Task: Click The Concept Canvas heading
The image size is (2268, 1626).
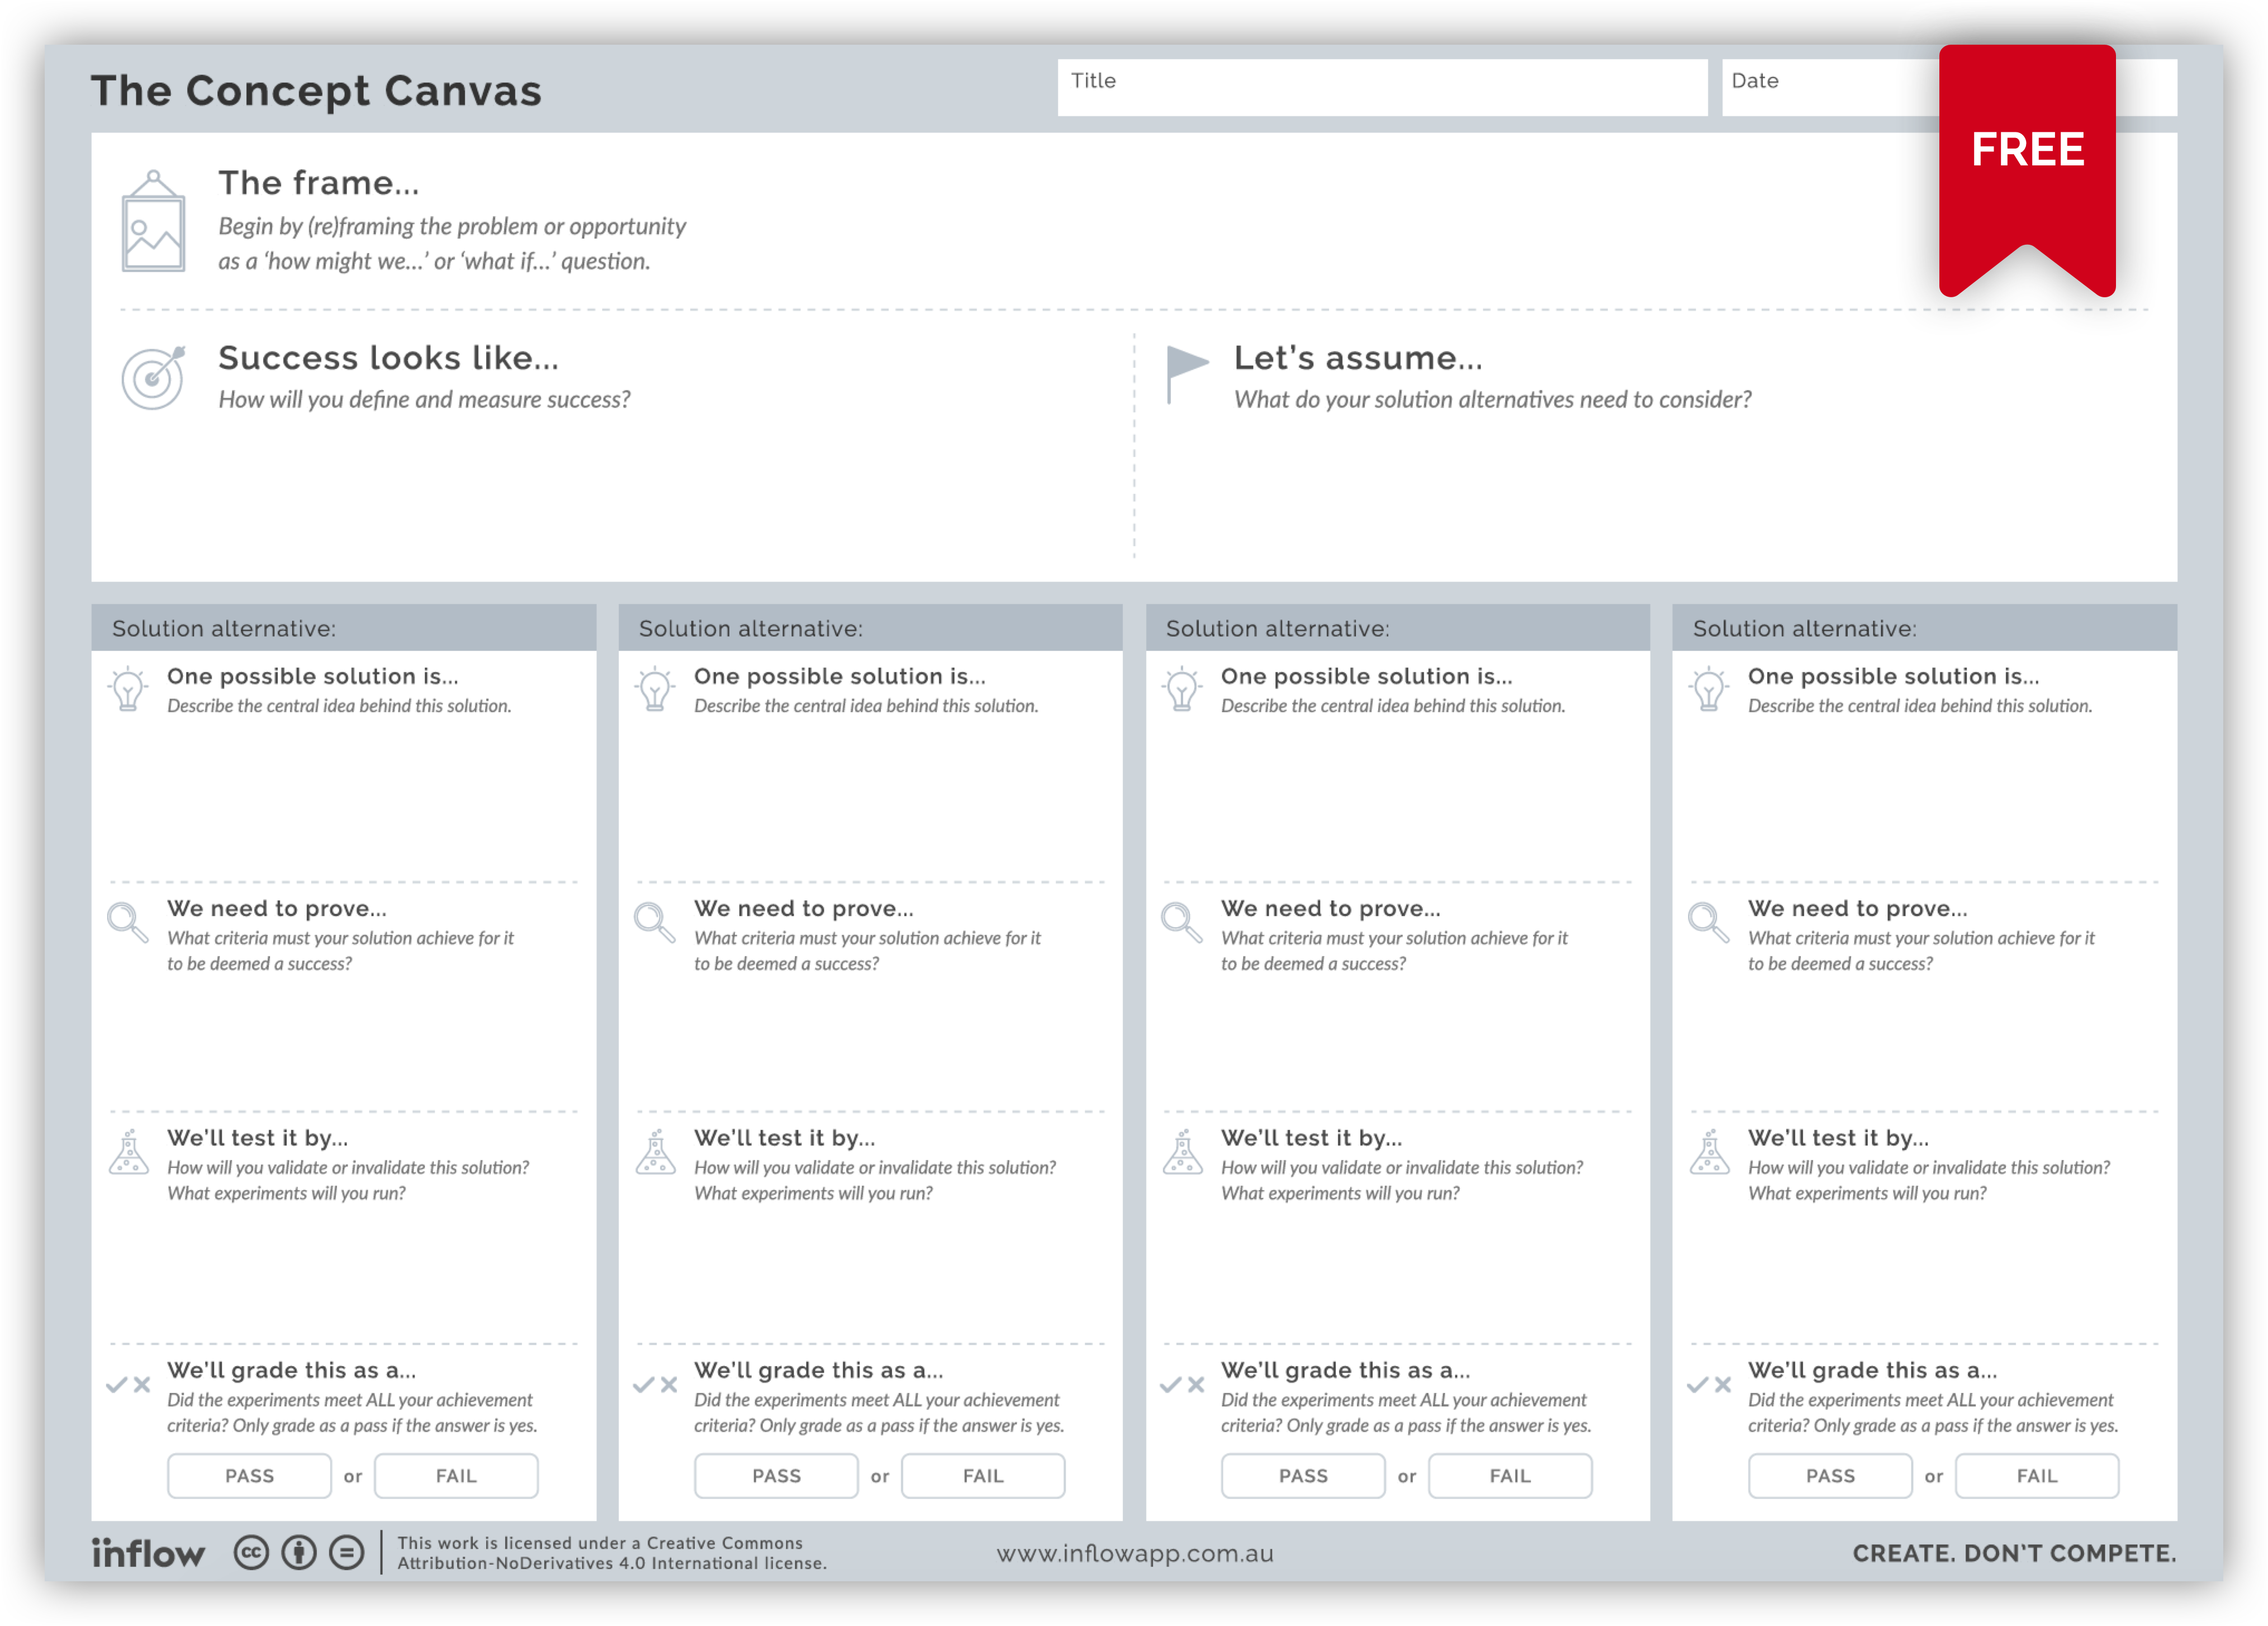Action: (316, 91)
